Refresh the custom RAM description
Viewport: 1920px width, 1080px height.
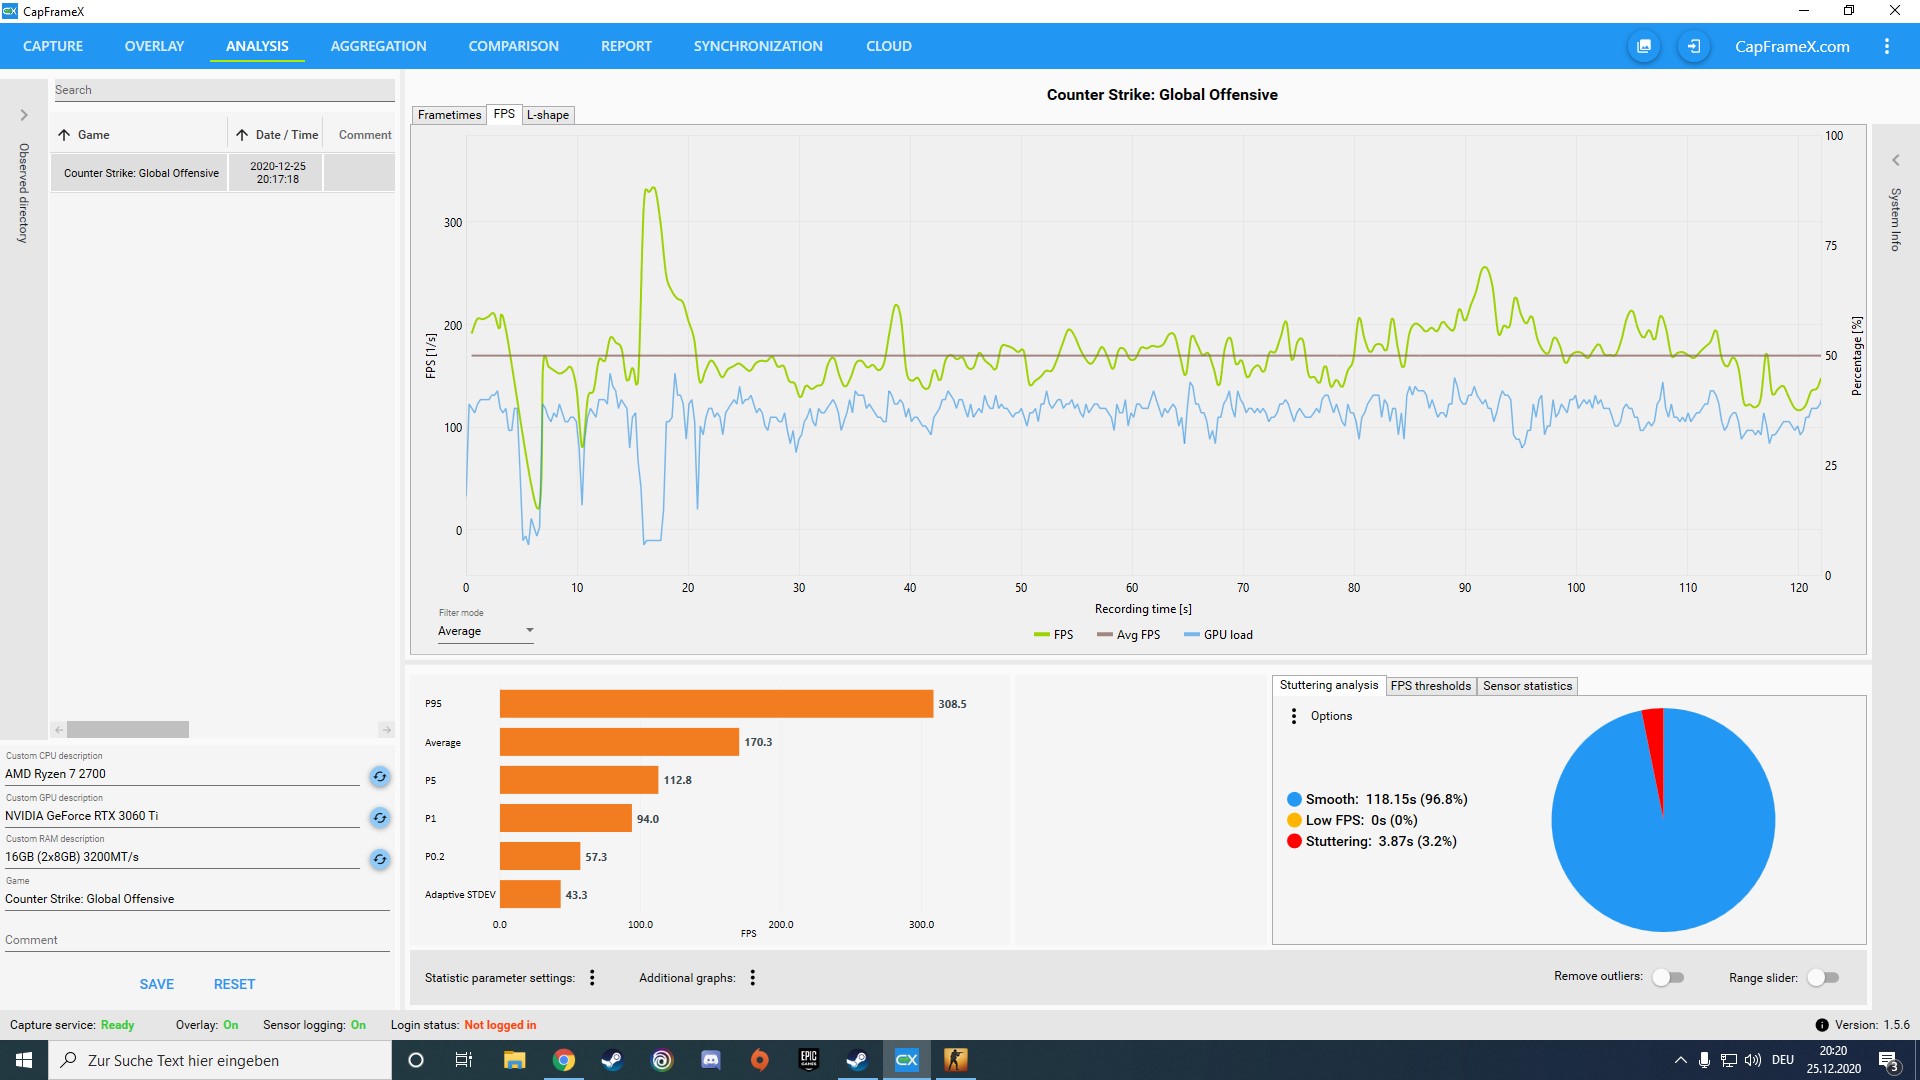(x=380, y=859)
